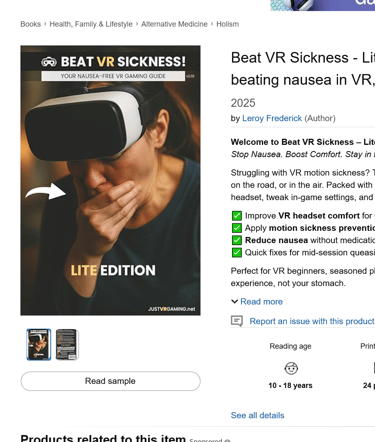This screenshot has height=442, width=375.
Task: Click Report an issue with this product
Action: click(312, 321)
